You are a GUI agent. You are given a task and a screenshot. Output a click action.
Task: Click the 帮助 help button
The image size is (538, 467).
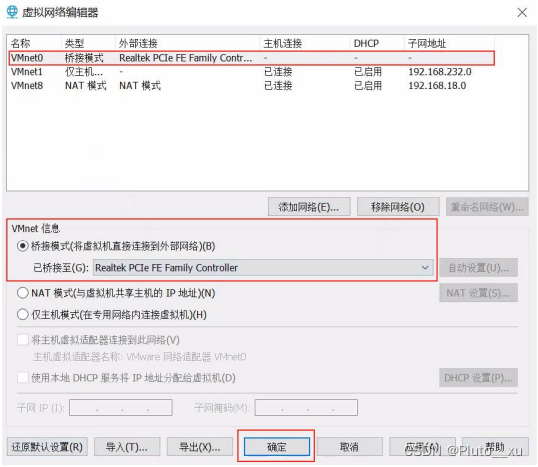click(x=495, y=447)
